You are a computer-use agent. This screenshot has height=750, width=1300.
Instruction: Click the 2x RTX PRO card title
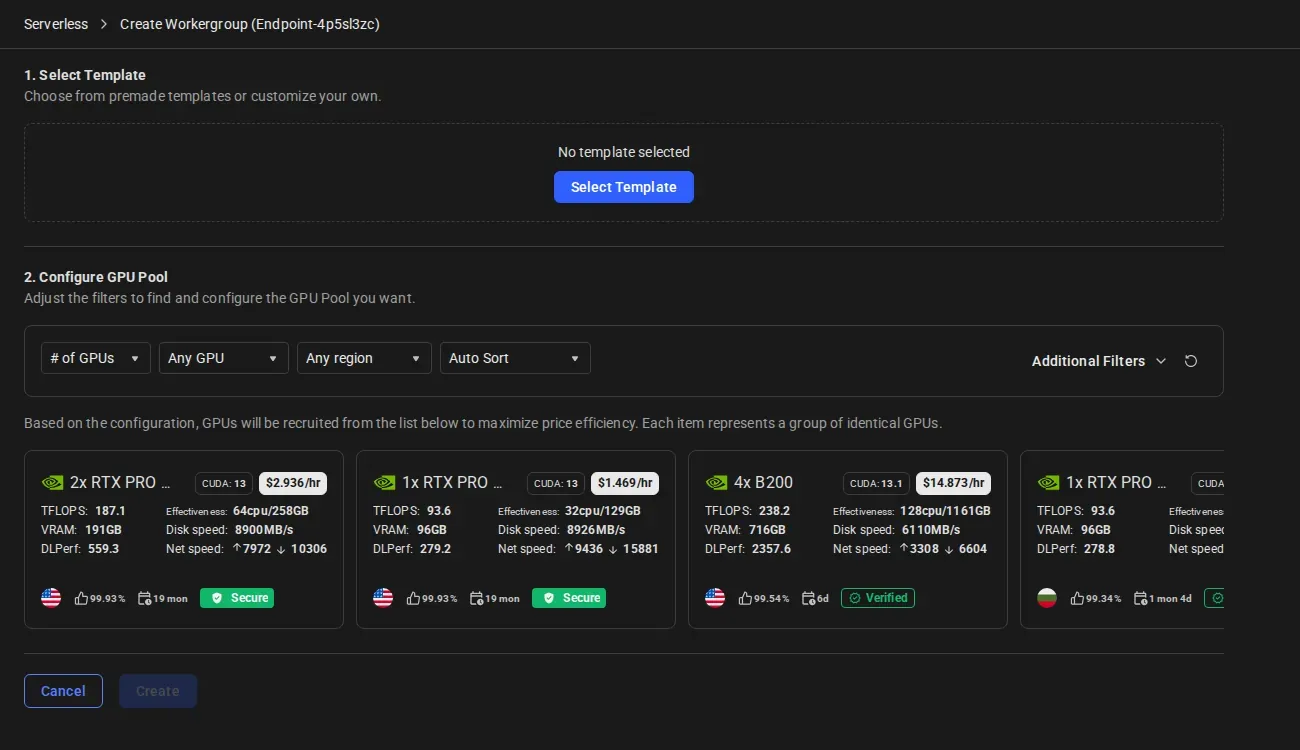120,482
